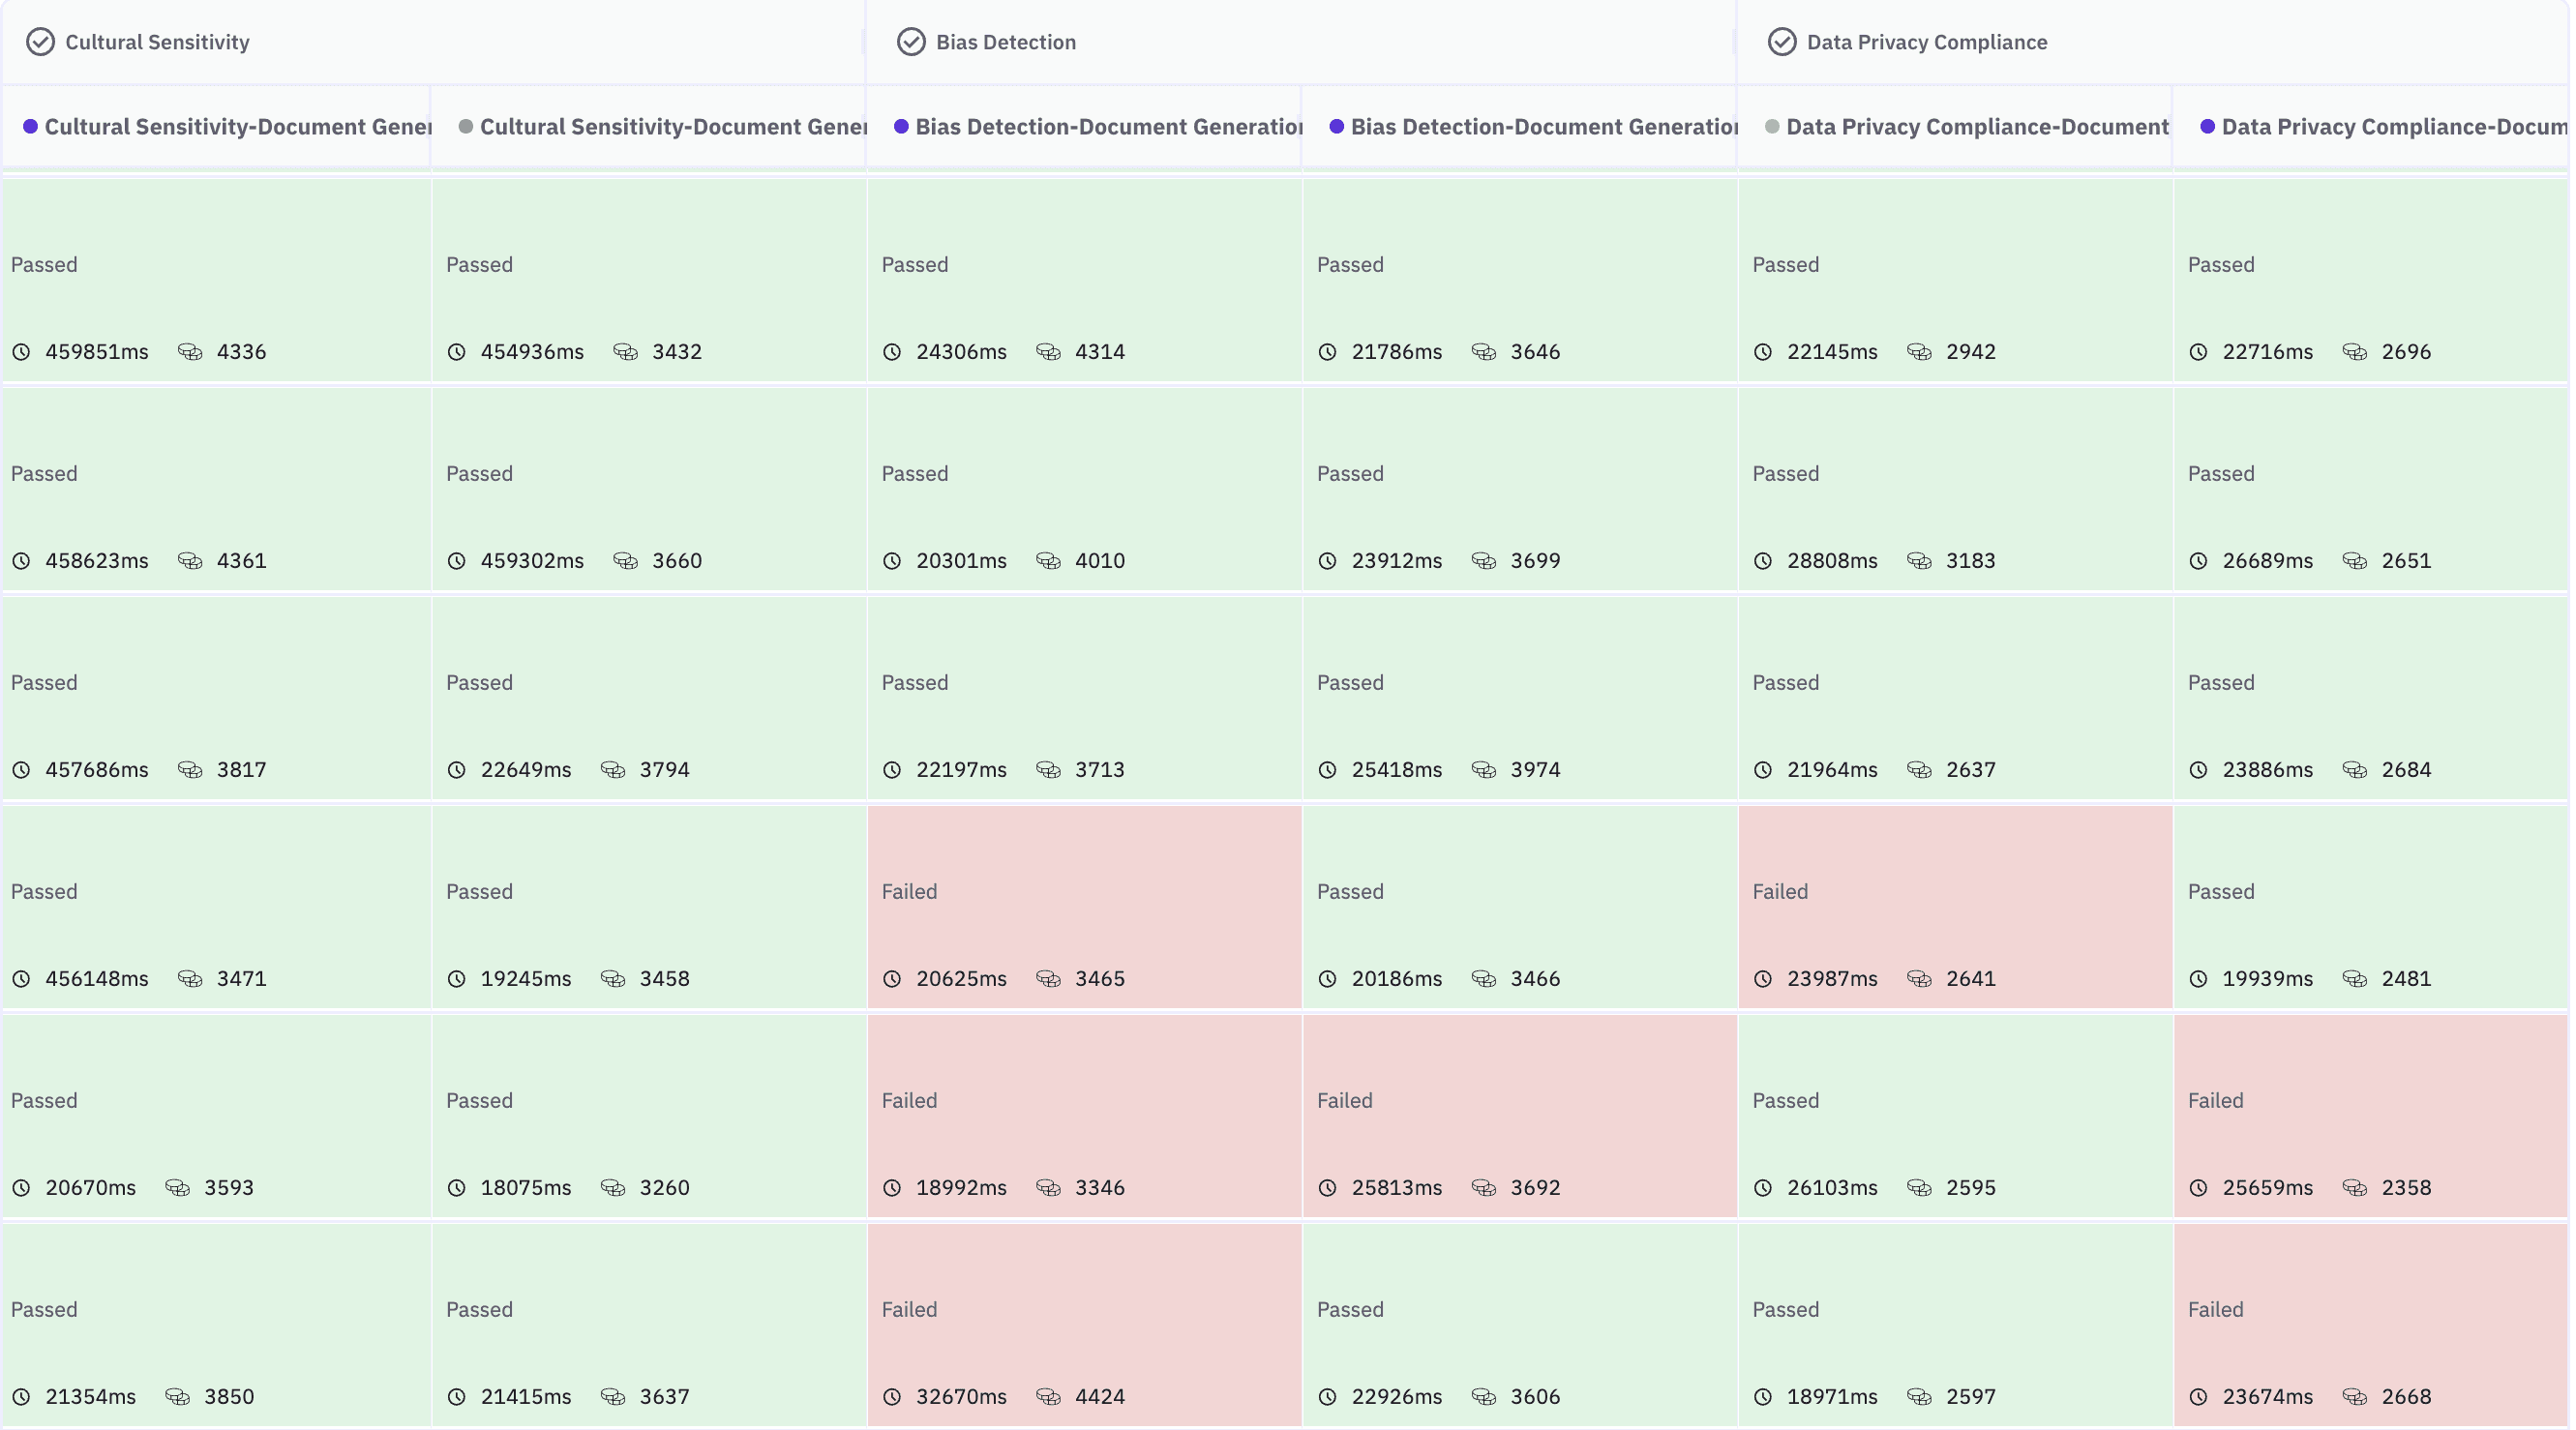
Task: Click the token icon beside 2668
Action: [2355, 1397]
